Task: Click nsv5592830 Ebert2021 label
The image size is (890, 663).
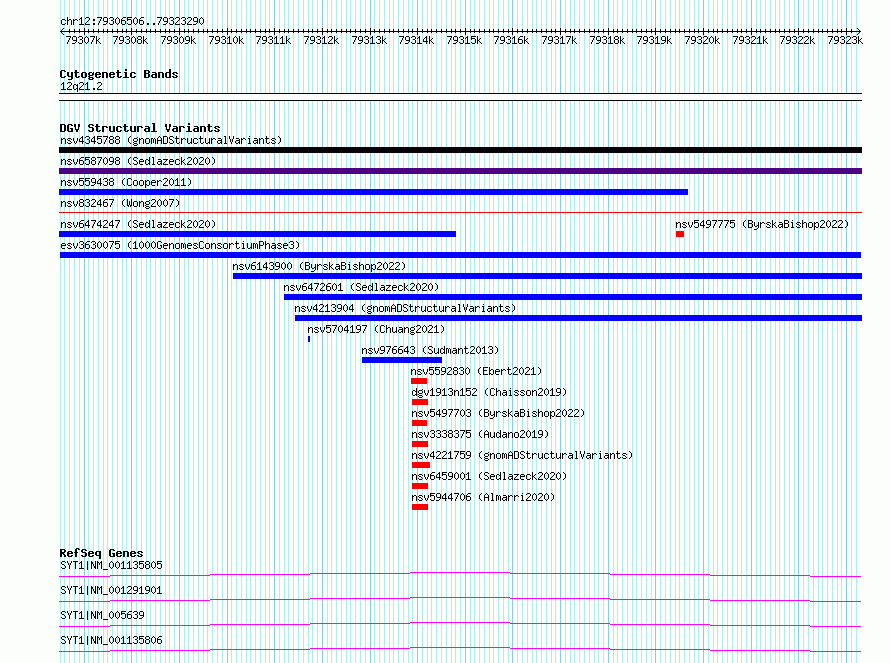Action: pos(476,371)
